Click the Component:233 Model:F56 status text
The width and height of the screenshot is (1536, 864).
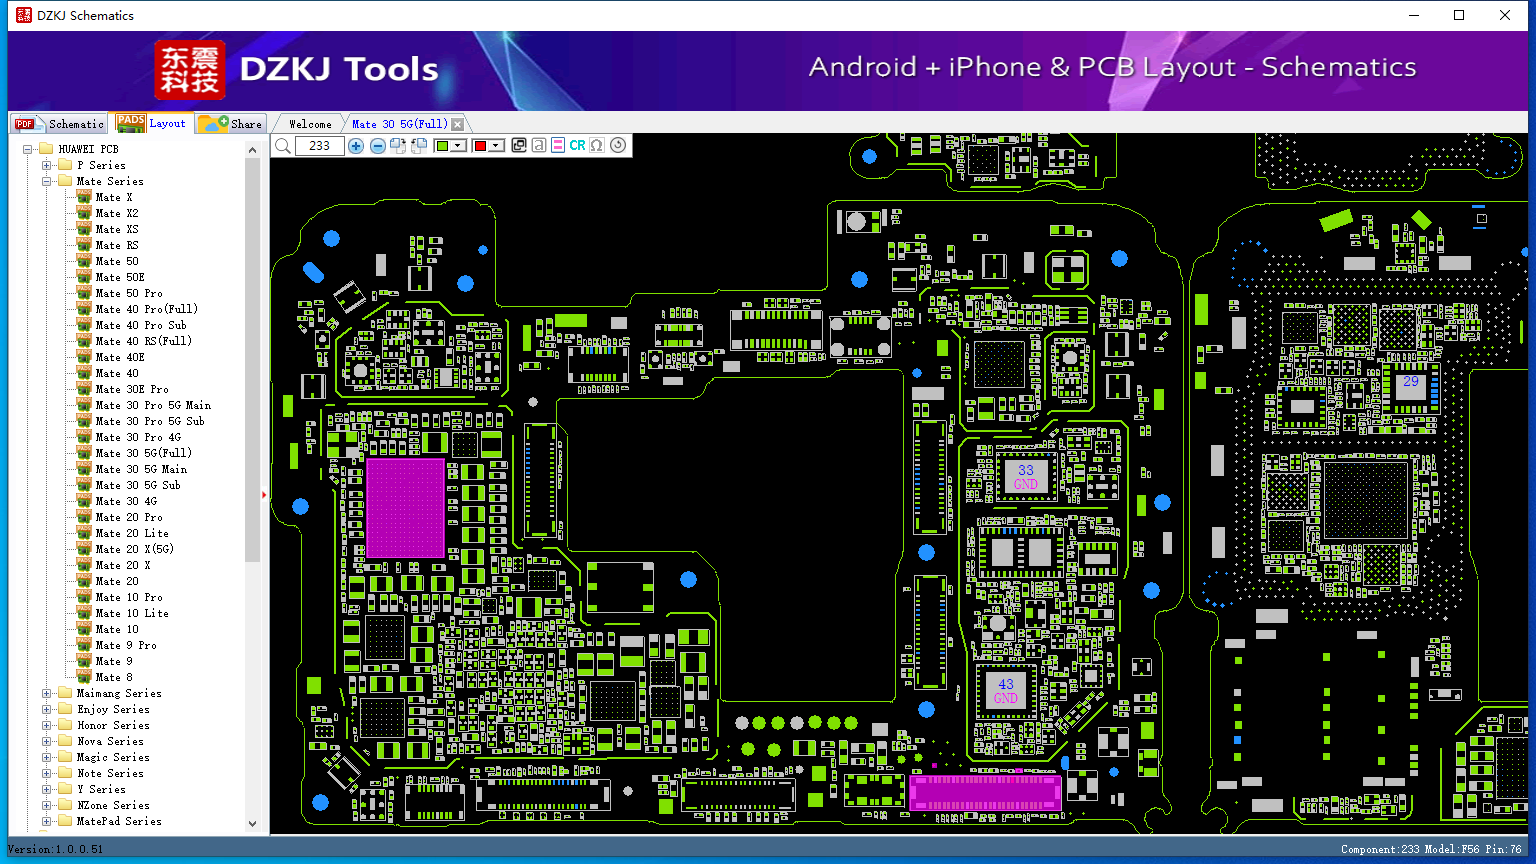(1431, 849)
